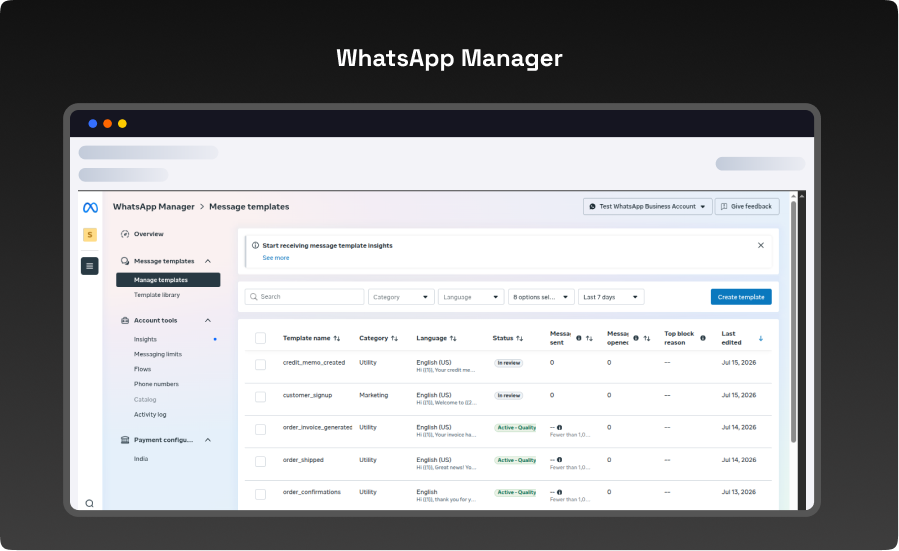Image resolution: width=899 pixels, height=551 pixels.
Task: Click Top block reason info icon
Action: coord(703,338)
